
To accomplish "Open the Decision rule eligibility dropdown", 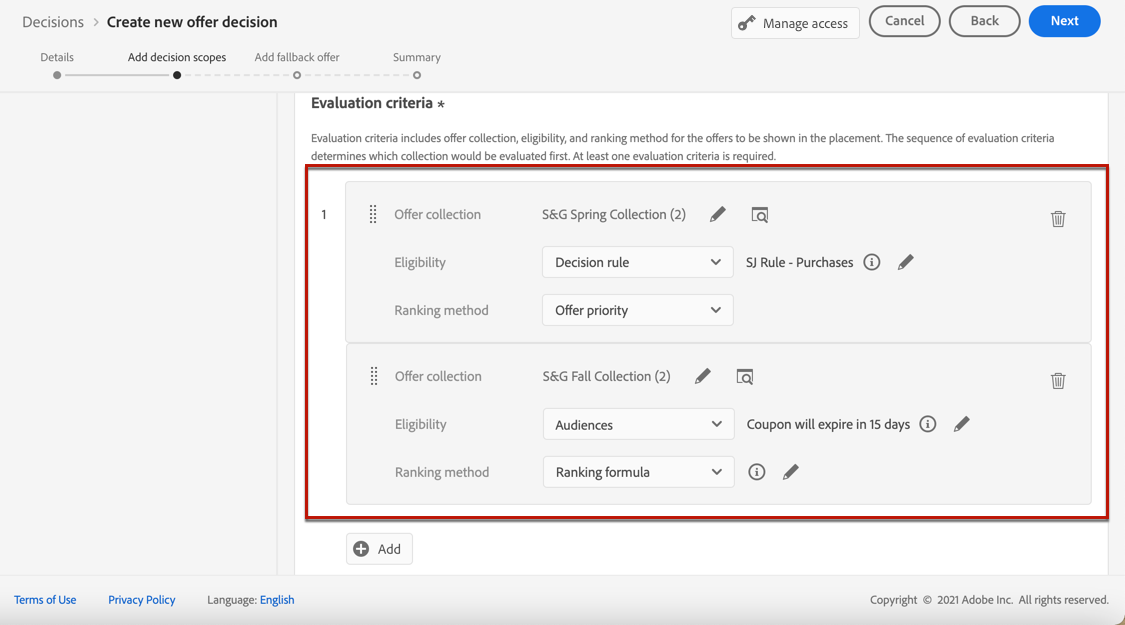I will [638, 262].
